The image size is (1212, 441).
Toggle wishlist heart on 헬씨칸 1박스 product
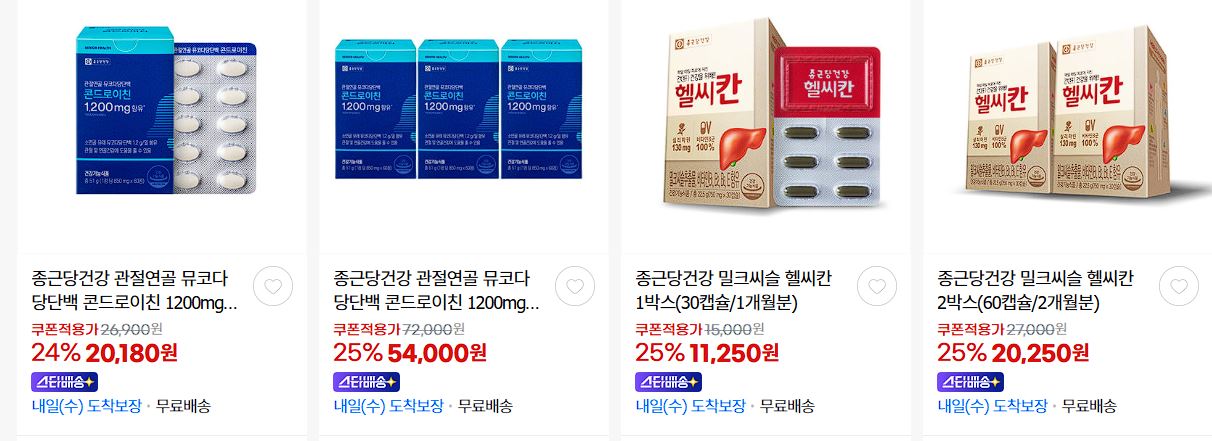click(x=876, y=287)
